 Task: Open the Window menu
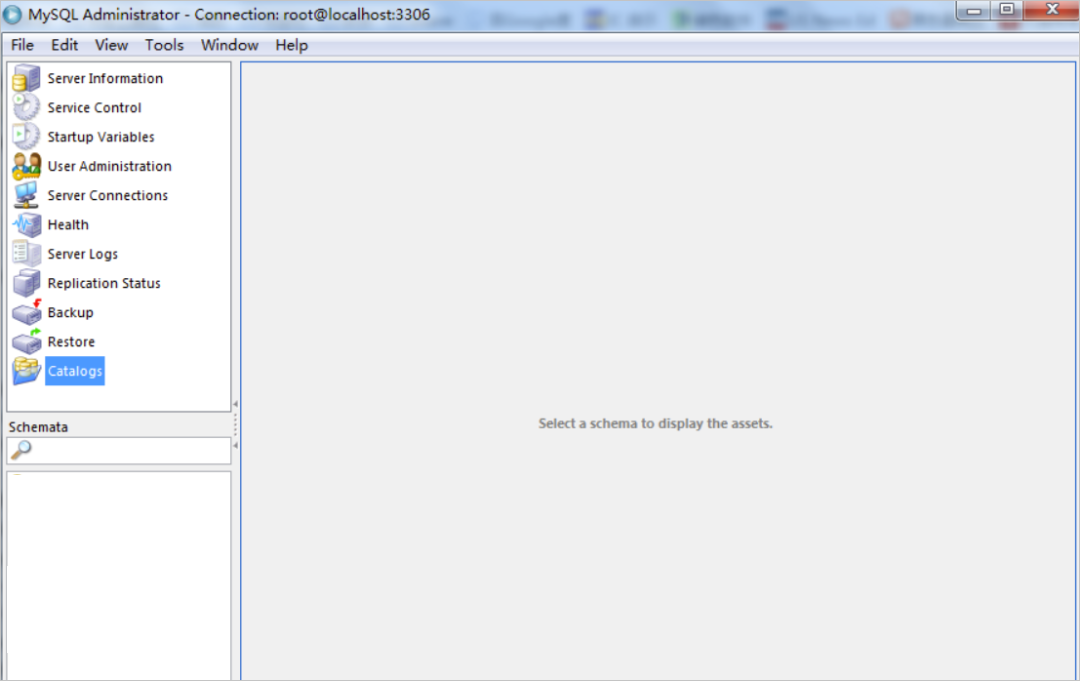[x=229, y=45]
